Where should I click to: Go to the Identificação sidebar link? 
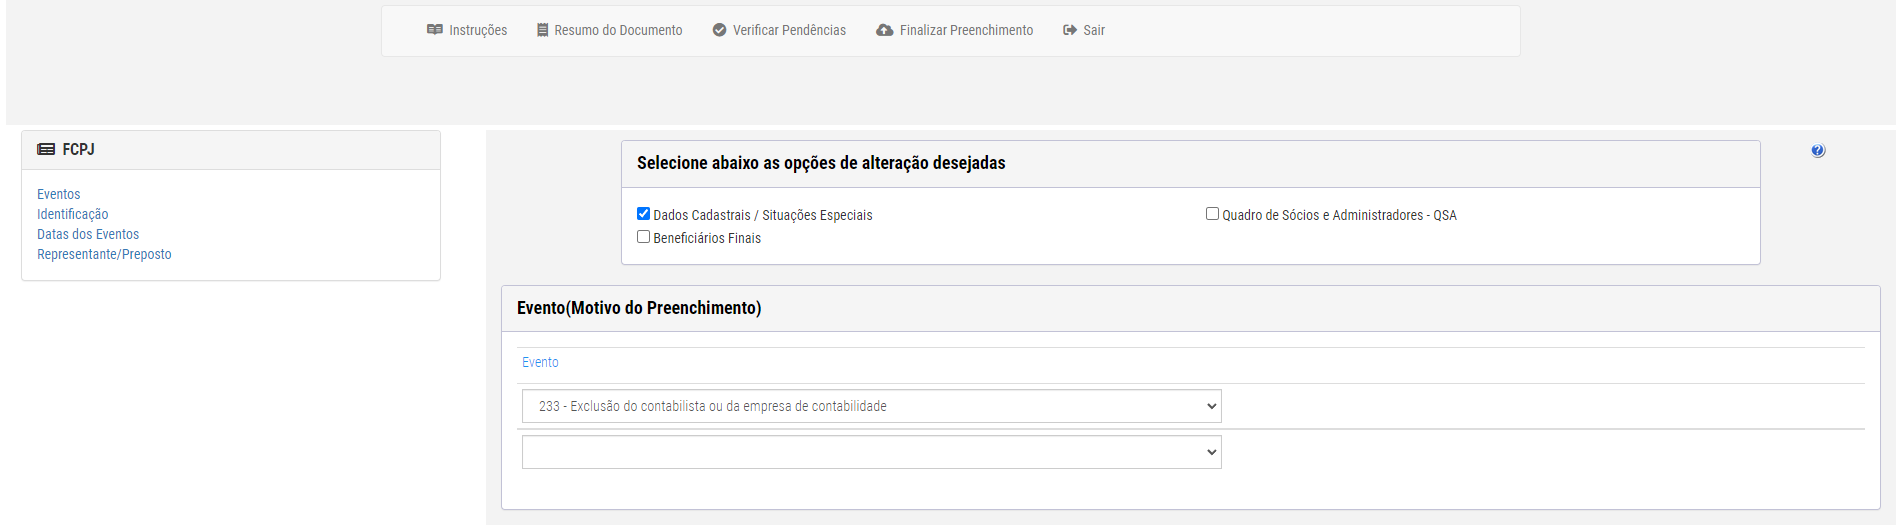[x=72, y=214]
